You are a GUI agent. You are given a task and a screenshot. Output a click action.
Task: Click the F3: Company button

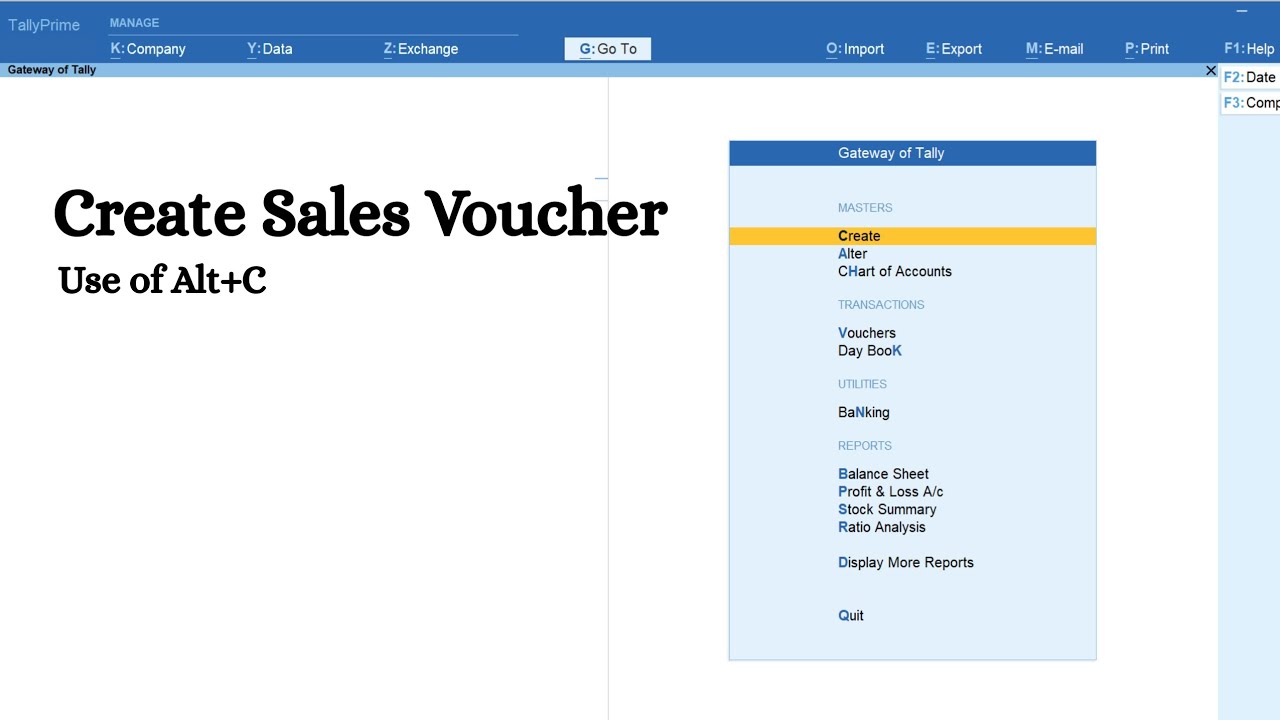coord(1250,103)
